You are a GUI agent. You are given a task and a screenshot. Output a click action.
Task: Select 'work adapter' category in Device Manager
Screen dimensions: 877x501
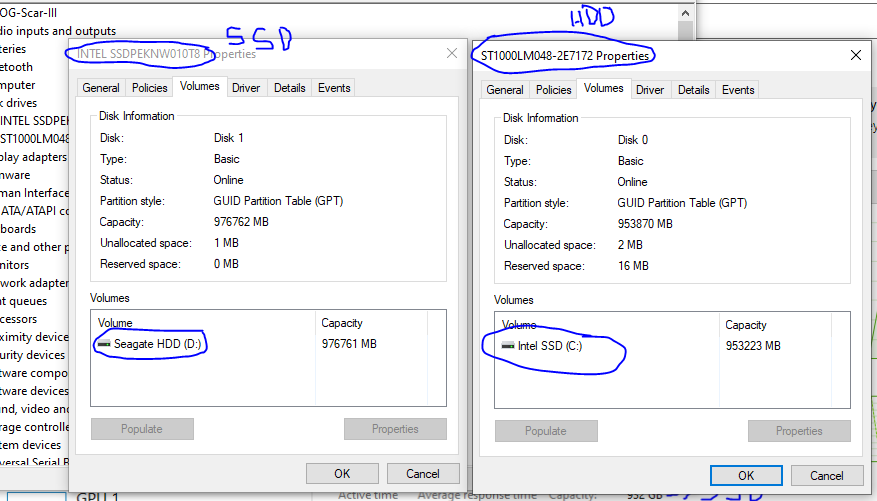[x=34, y=283]
